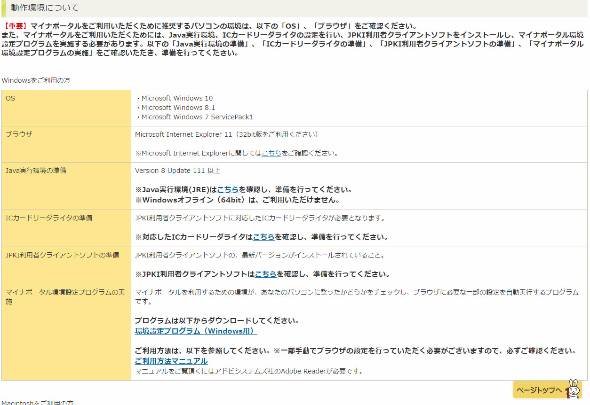Click the Windowsをご利用の方 subheading

pyautogui.click(x=36, y=81)
